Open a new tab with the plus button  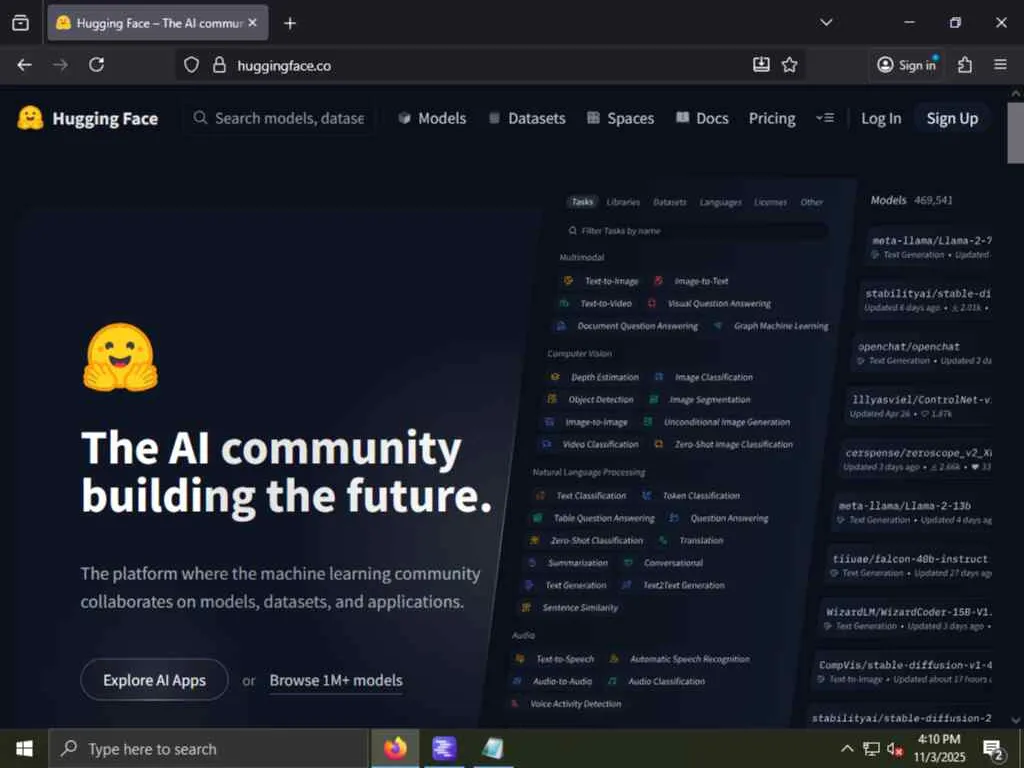pyautogui.click(x=290, y=24)
